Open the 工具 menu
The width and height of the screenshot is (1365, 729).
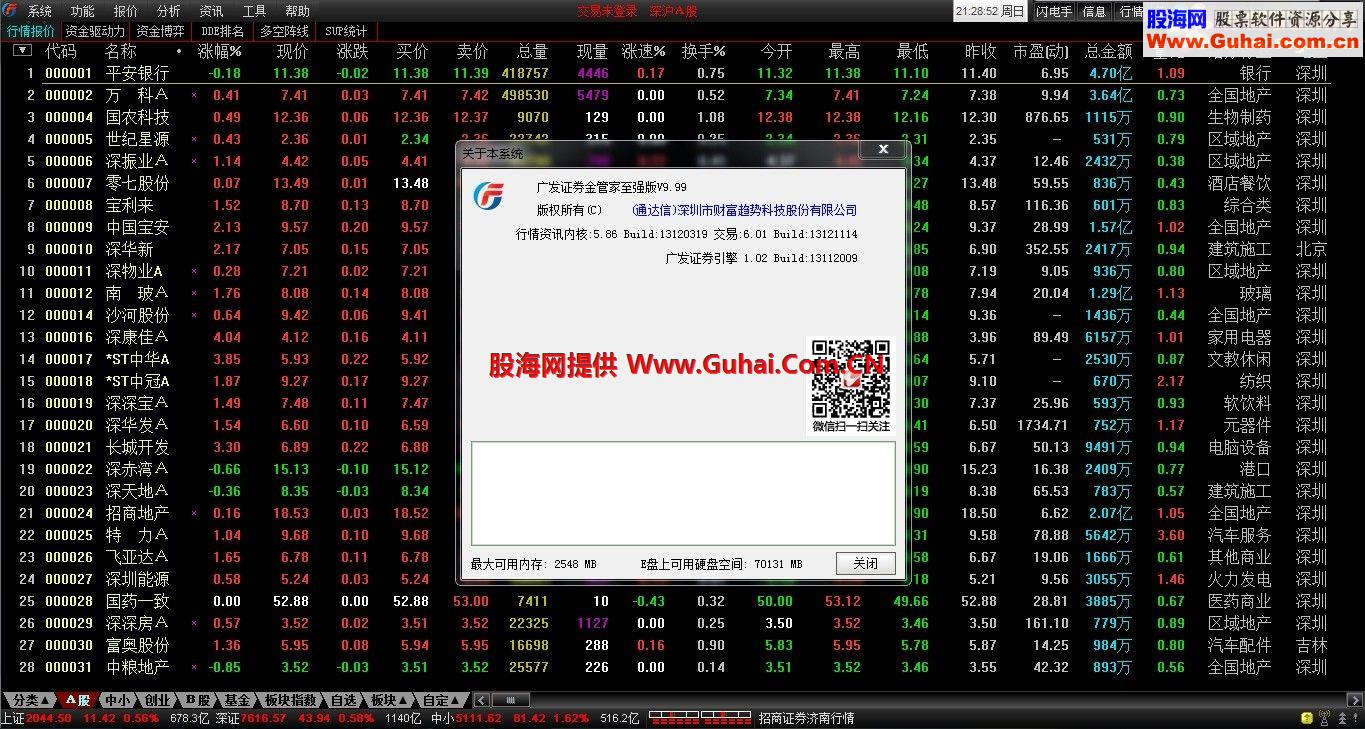[255, 11]
